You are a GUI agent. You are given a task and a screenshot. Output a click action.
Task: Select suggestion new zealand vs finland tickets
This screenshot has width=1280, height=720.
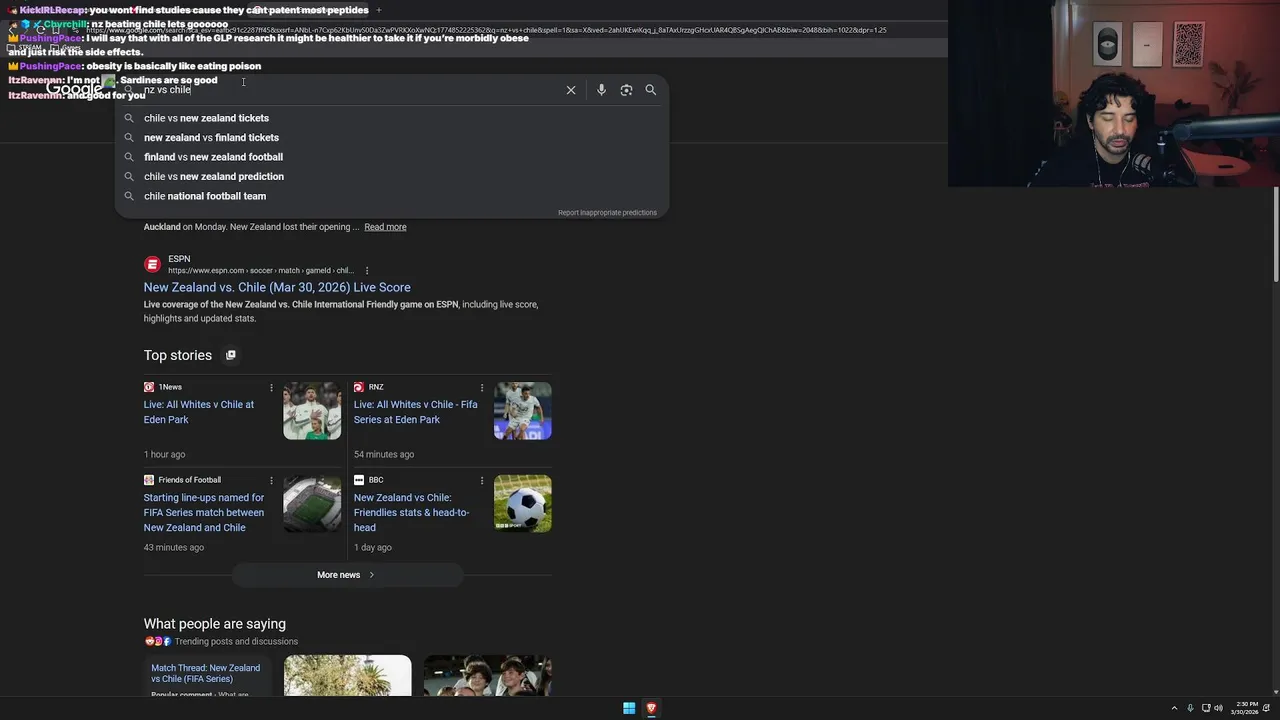pyautogui.click(x=392, y=138)
